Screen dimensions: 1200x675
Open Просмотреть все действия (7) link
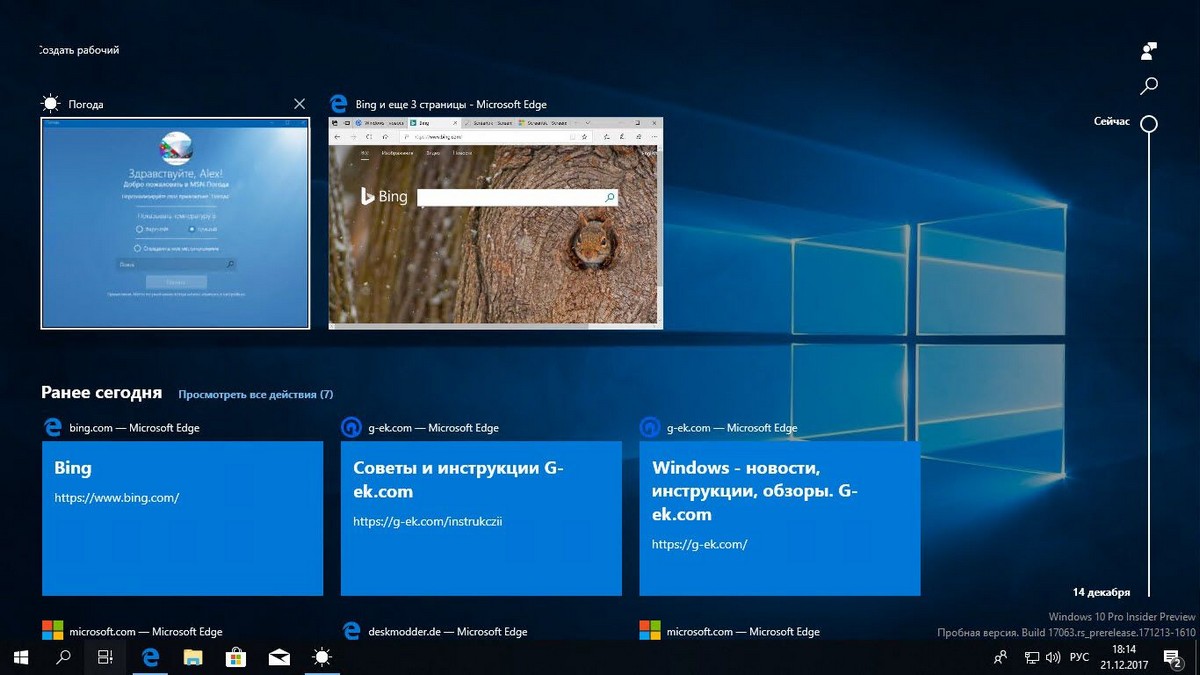point(256,395)
